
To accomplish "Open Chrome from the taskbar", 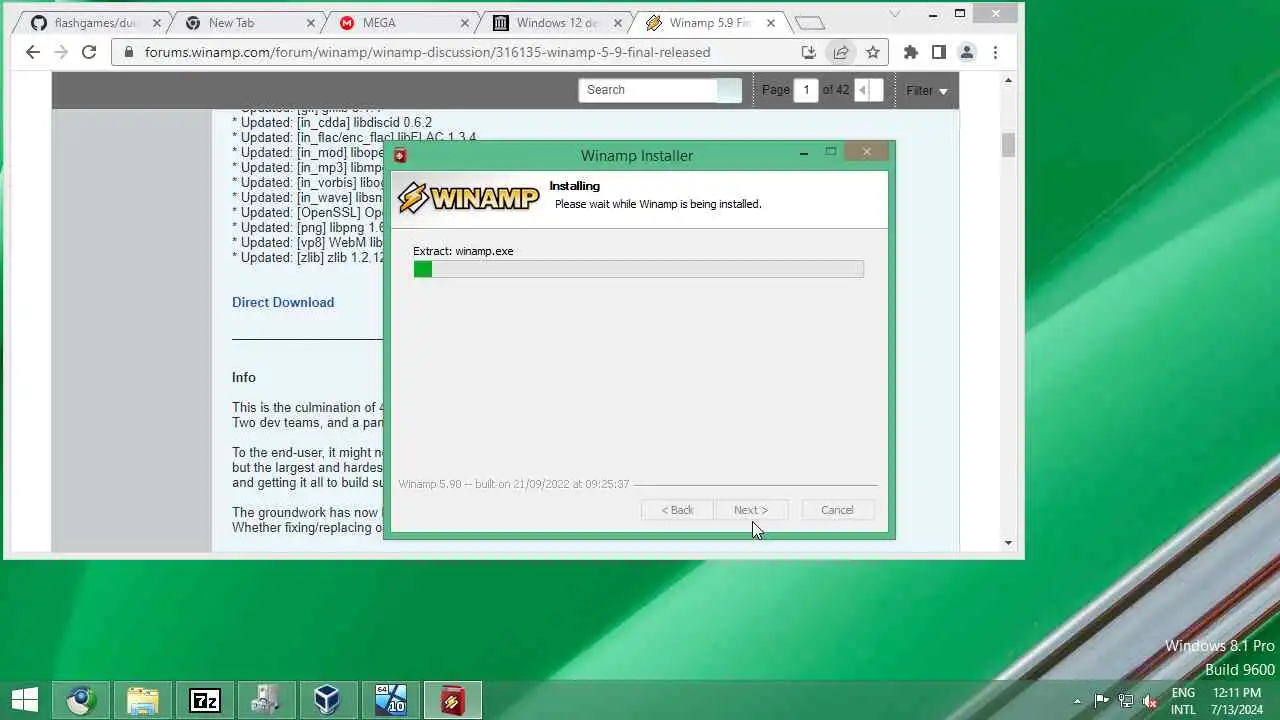I will (80, 700).
